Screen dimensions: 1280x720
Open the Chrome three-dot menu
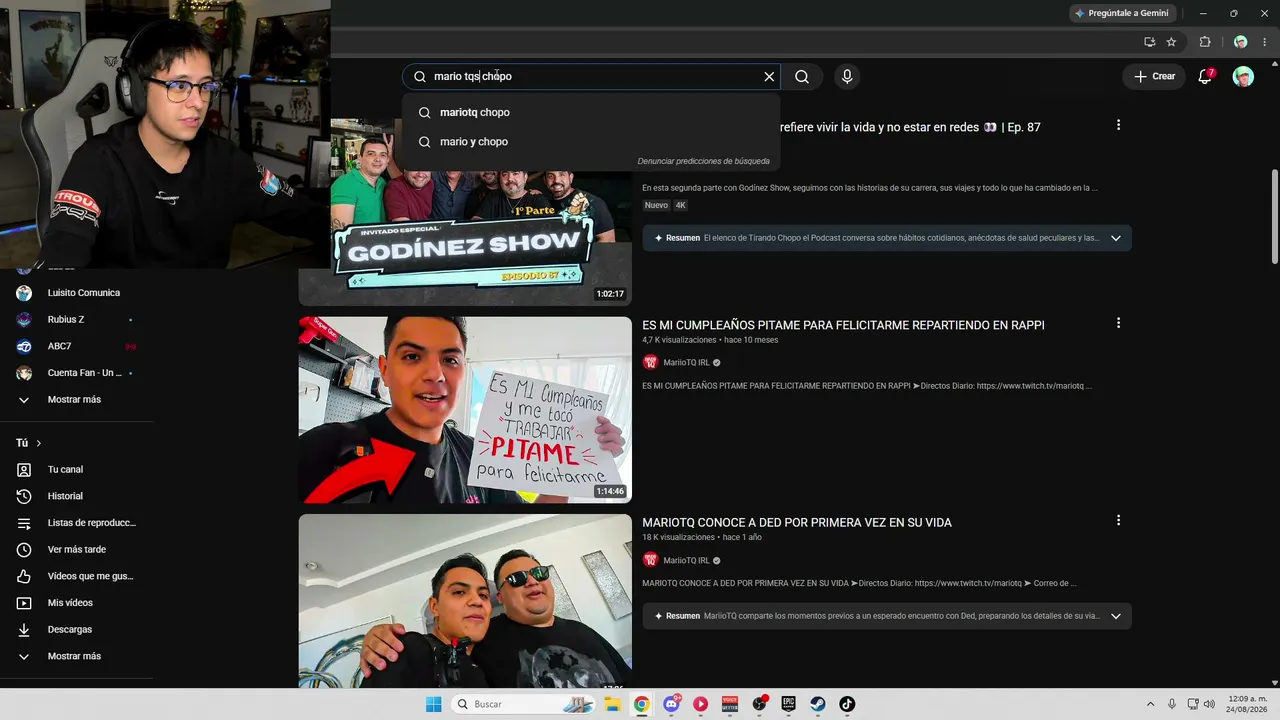(1264, 42)
